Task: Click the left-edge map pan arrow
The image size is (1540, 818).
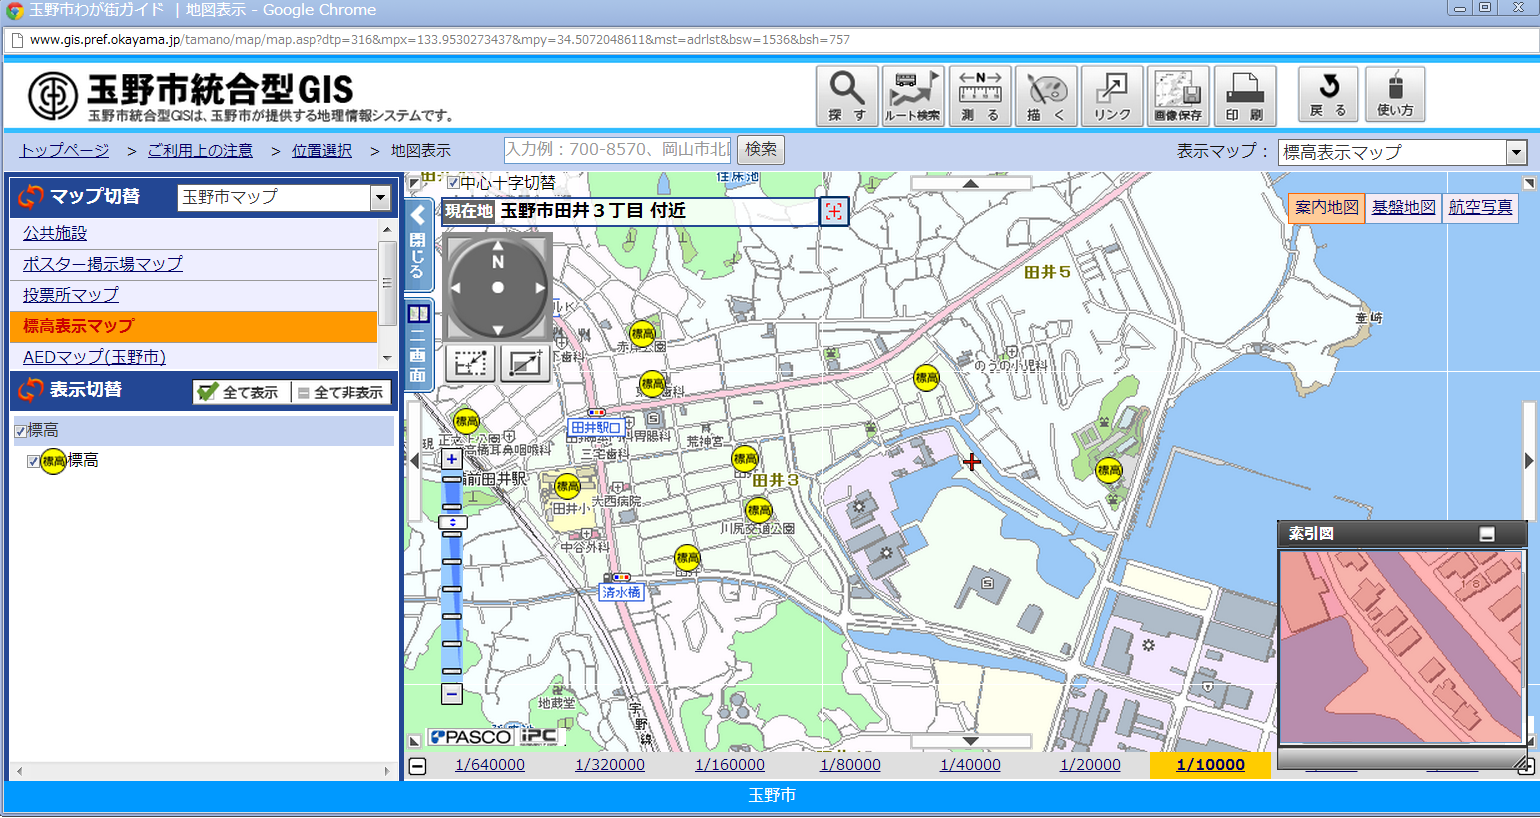Action: (x=413, y=461)
